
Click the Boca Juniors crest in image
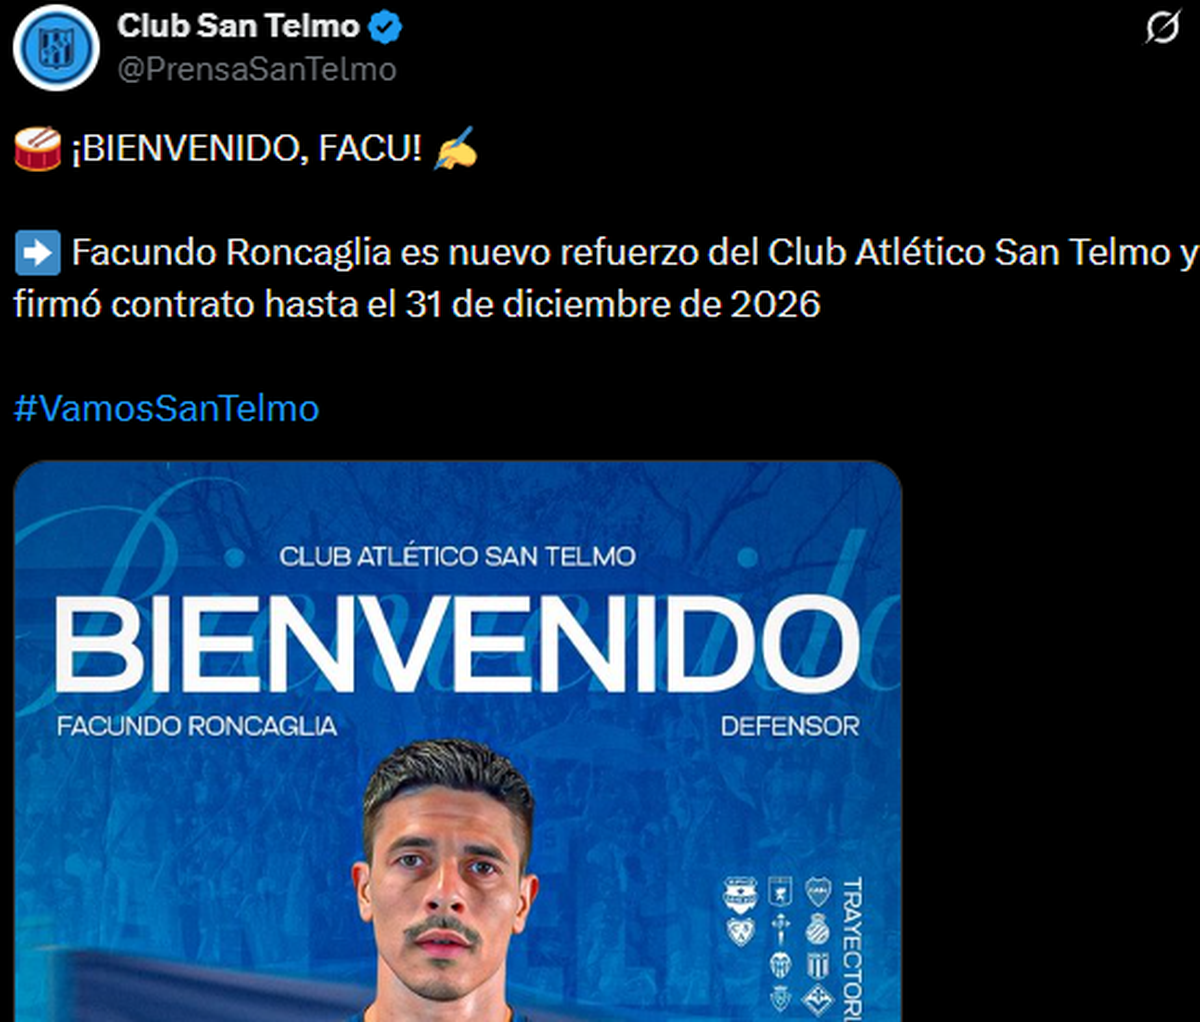818,892
